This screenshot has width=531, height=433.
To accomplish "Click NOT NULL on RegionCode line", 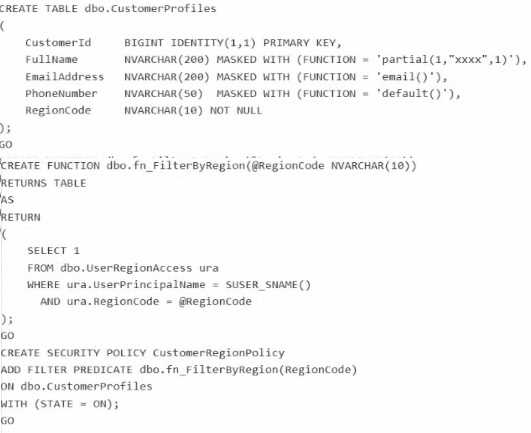I will 236,110.
